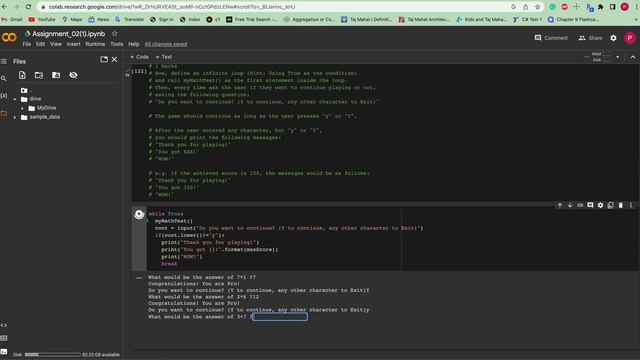Stop the running while True cell
The height and width of the screenshot is (360, 640).
pos(139,214)
